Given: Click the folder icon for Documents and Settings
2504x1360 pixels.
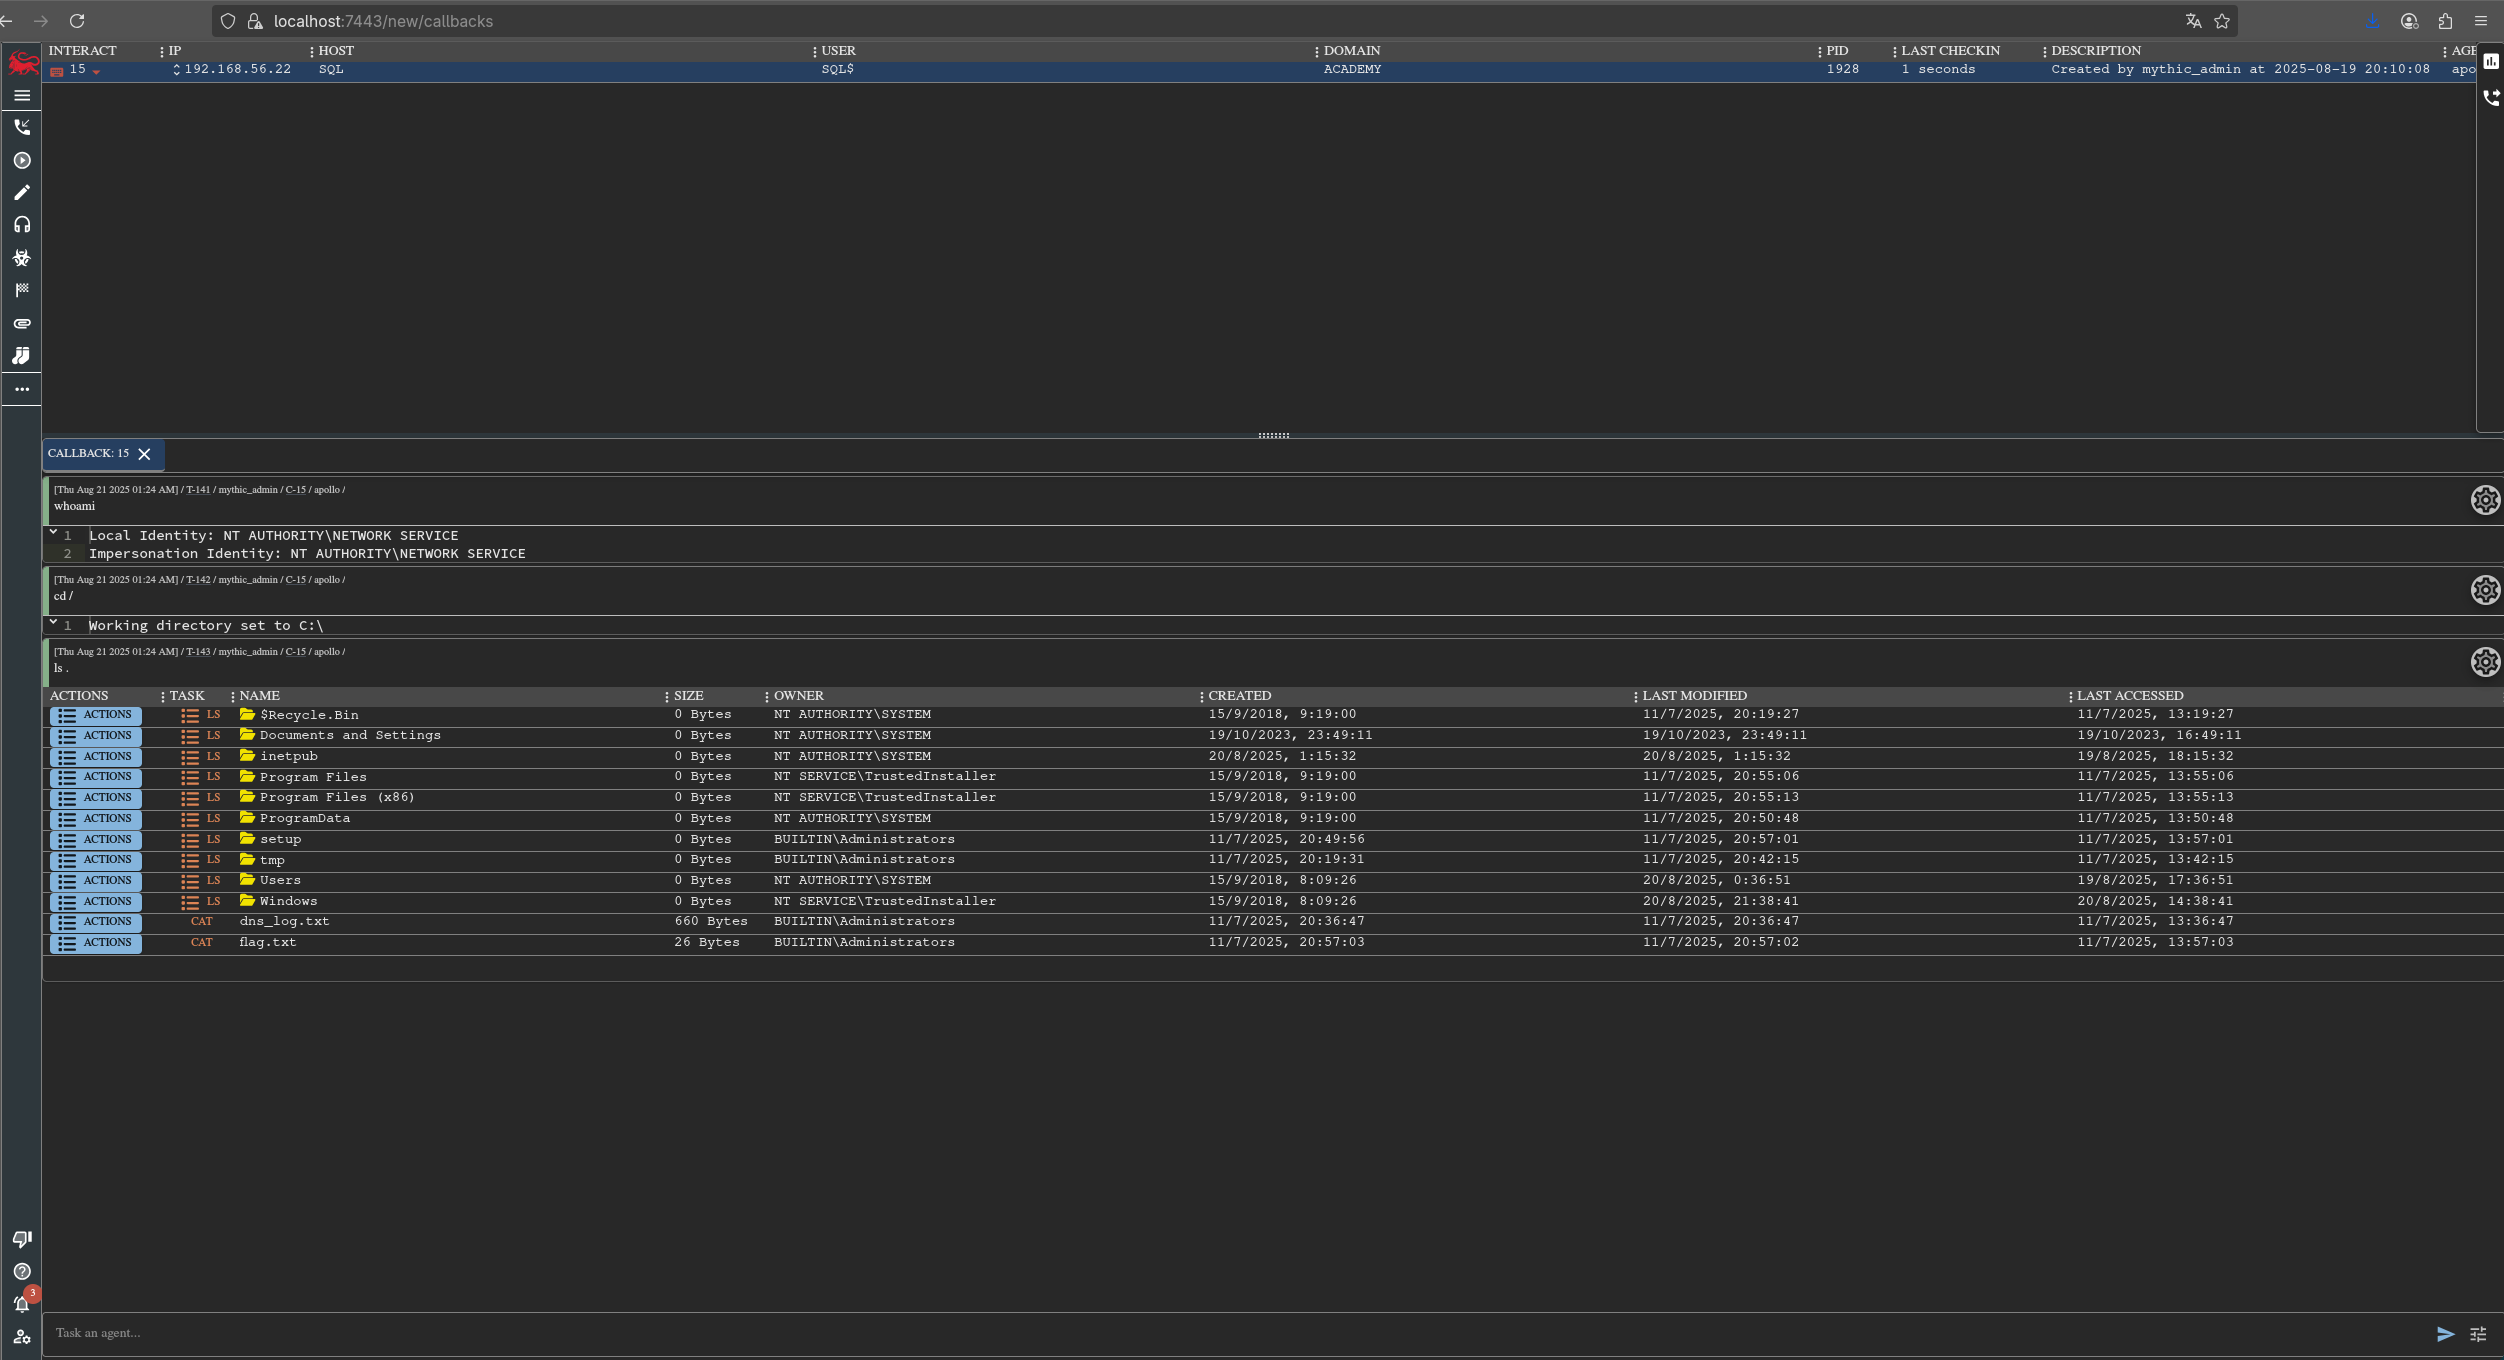Looking at the screenshot, I should tap(247, 735).
